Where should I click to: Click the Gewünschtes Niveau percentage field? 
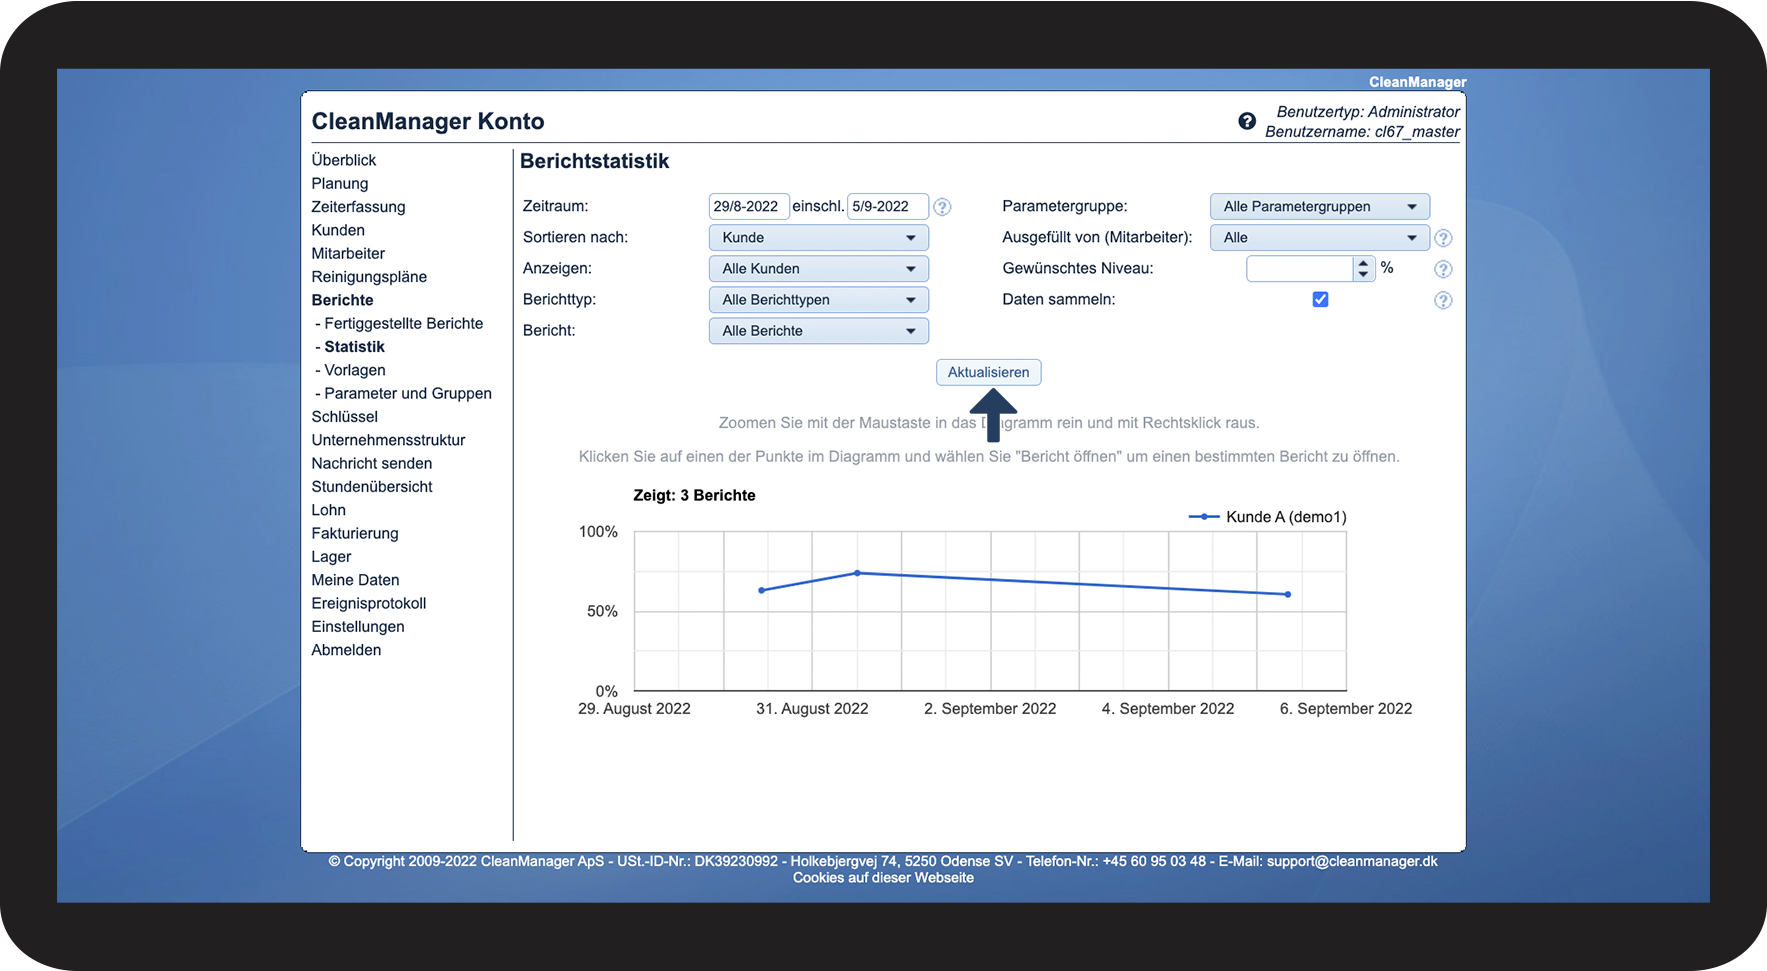pyautogui.click(x=1298, y=269)
